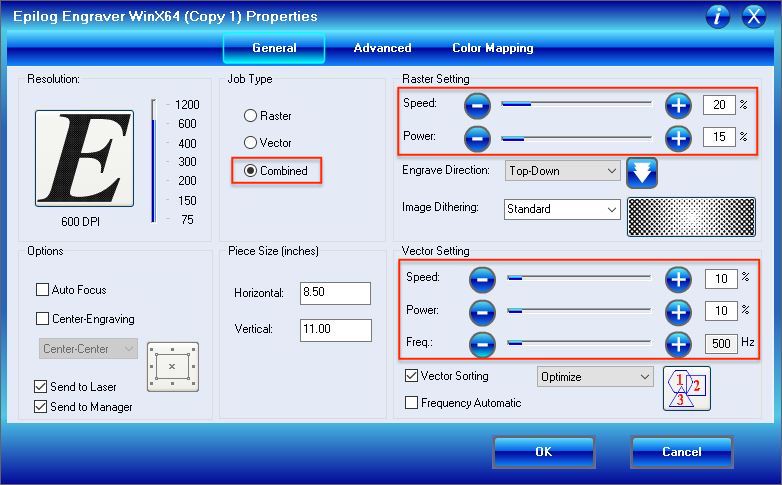Decrease Raster Speed with minus button

click(x=477, y=106)
